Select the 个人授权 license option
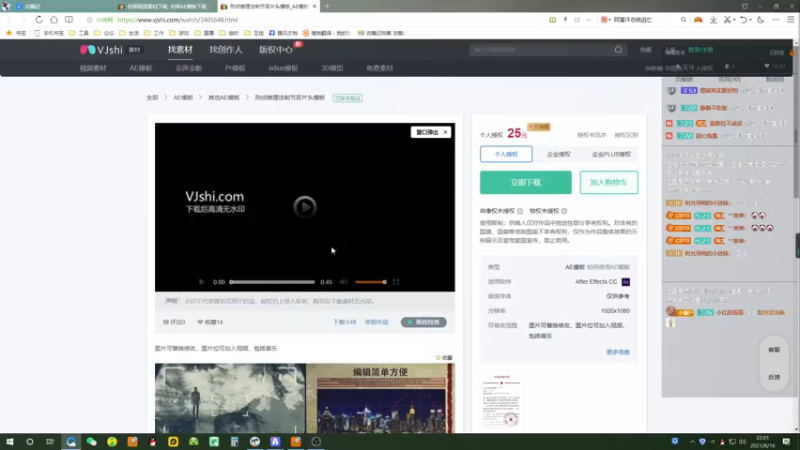Viewport: 800px width, 450px height. pyautogui.click(x=506, y=154)
